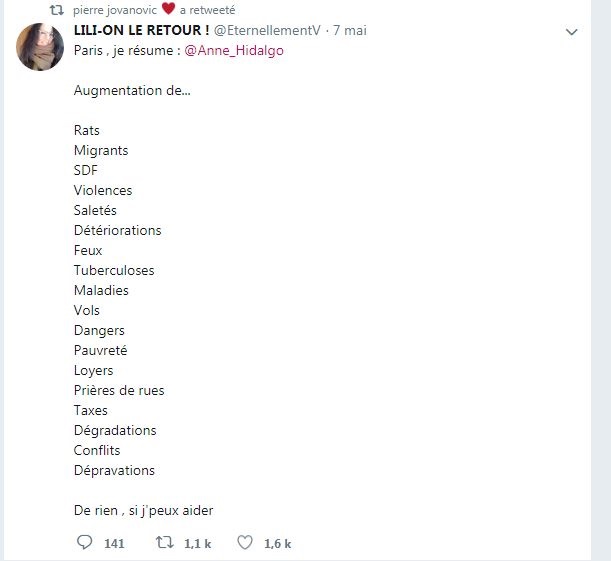611x561 pixels.
Task: Open the @Anne_Hidalgo mention link
Action: [234, 51]
